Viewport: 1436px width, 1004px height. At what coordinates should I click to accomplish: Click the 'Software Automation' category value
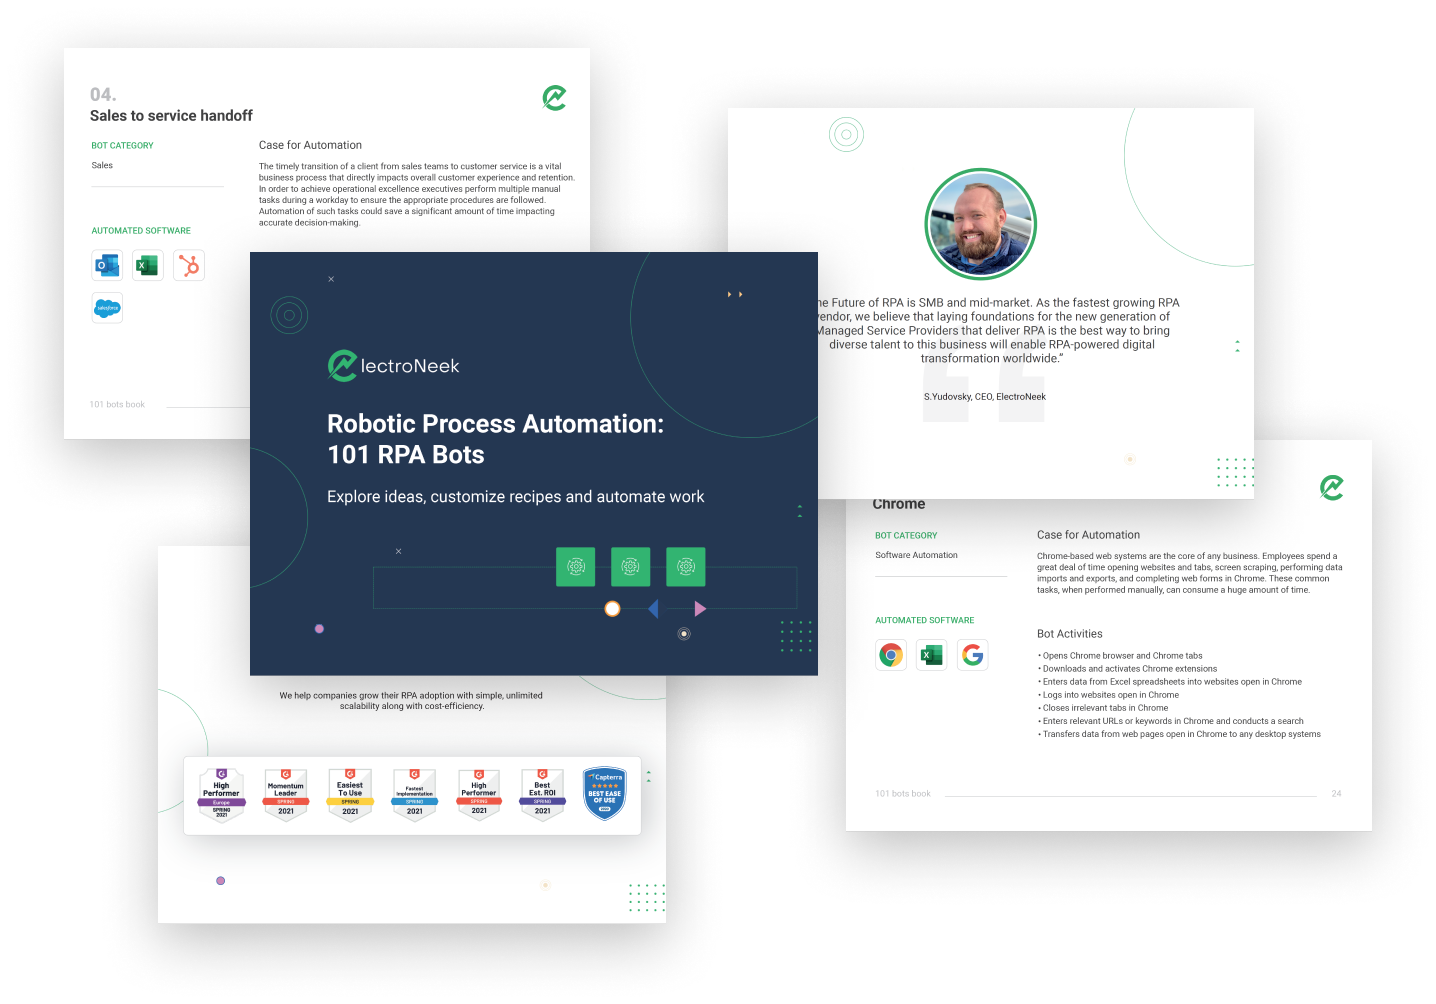pos(916,555)
